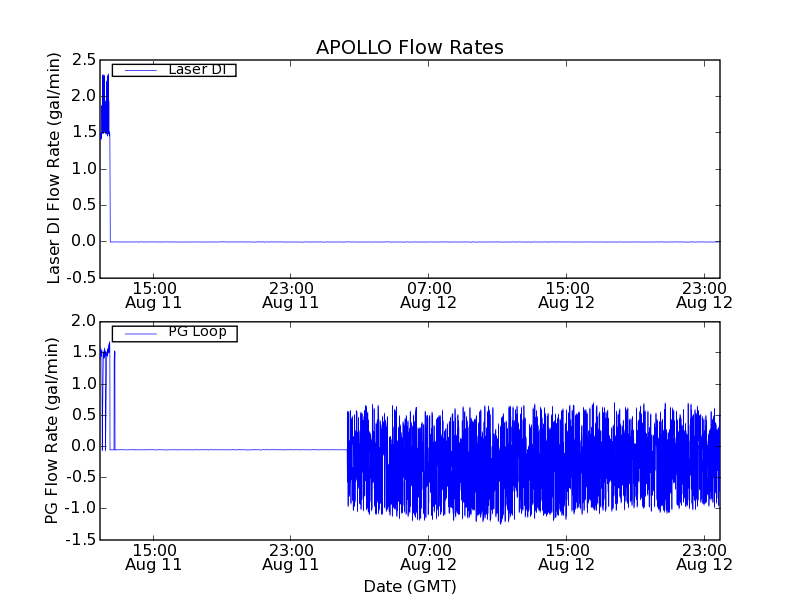Click the 1.0 tick on PG Flow axis
This screenshot has height=600, width=800.
pyautogui.click(x=84, y=384)
